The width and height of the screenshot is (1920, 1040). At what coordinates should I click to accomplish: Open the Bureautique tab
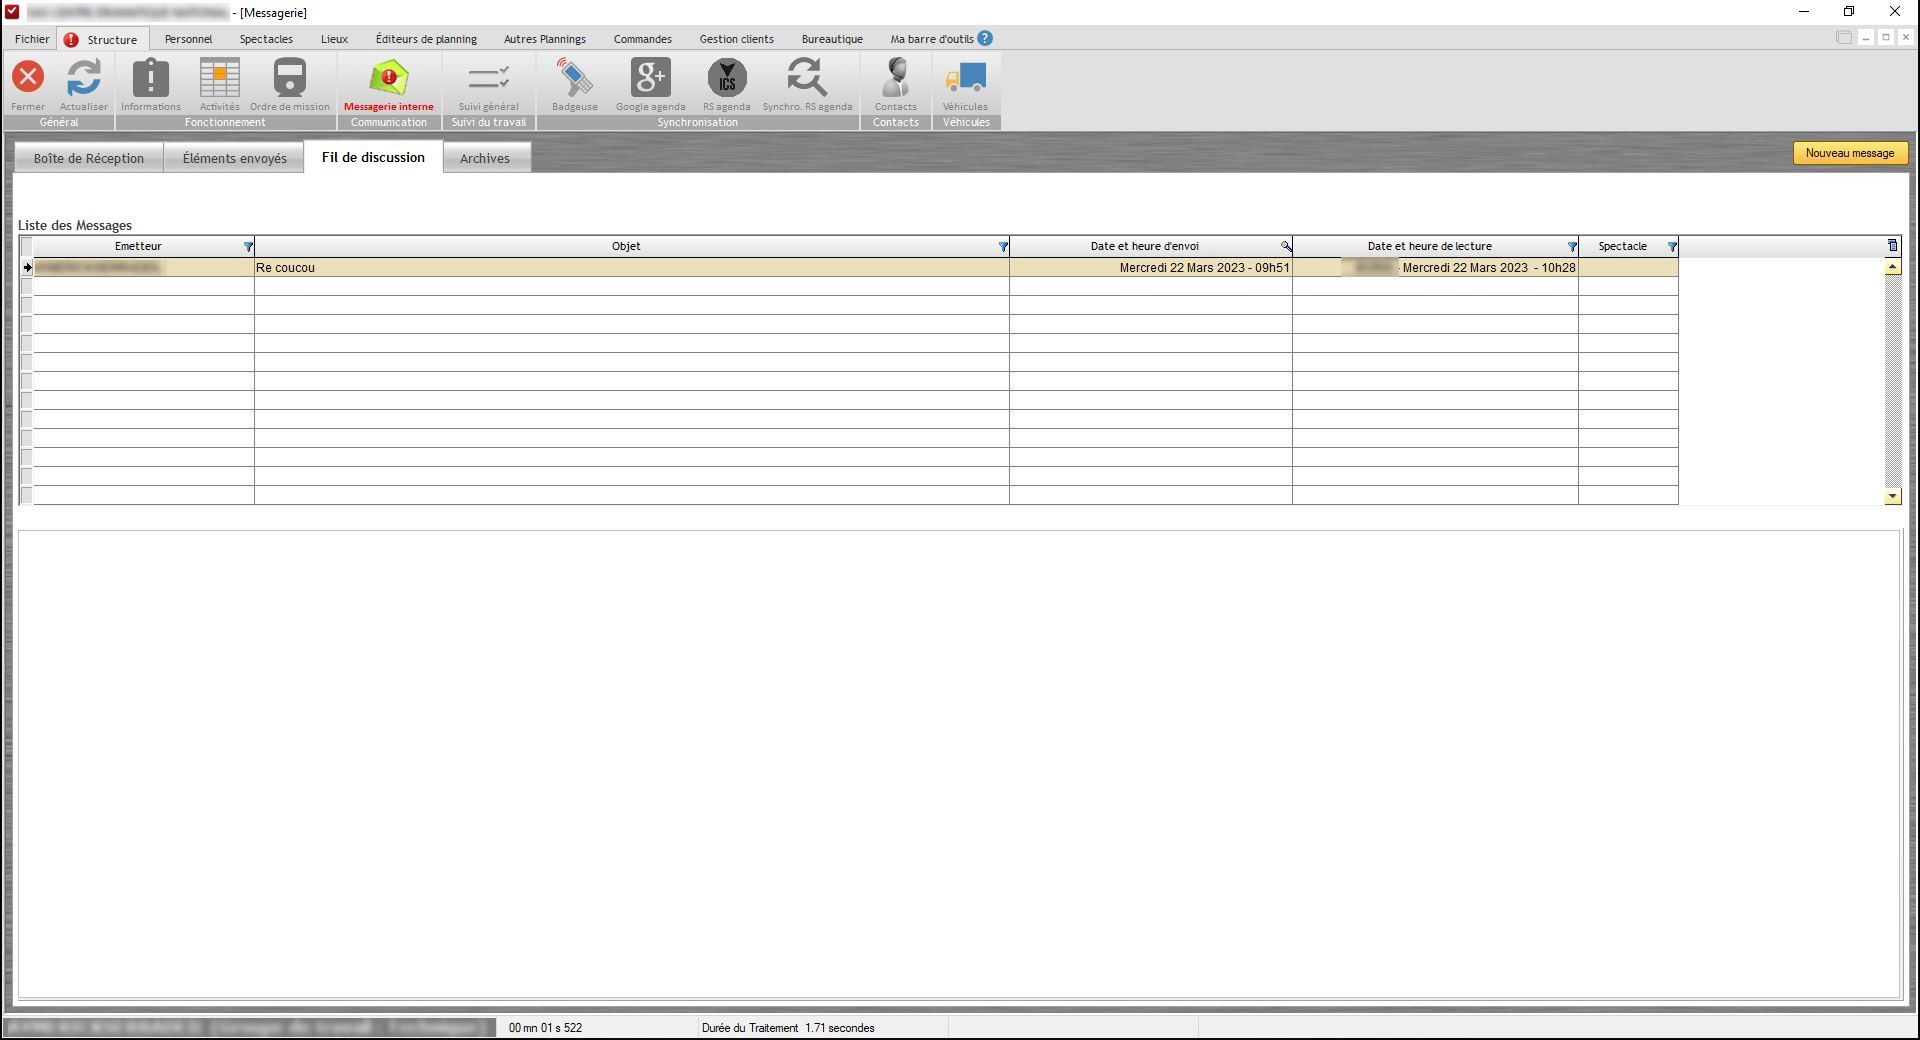pos(832,39)
